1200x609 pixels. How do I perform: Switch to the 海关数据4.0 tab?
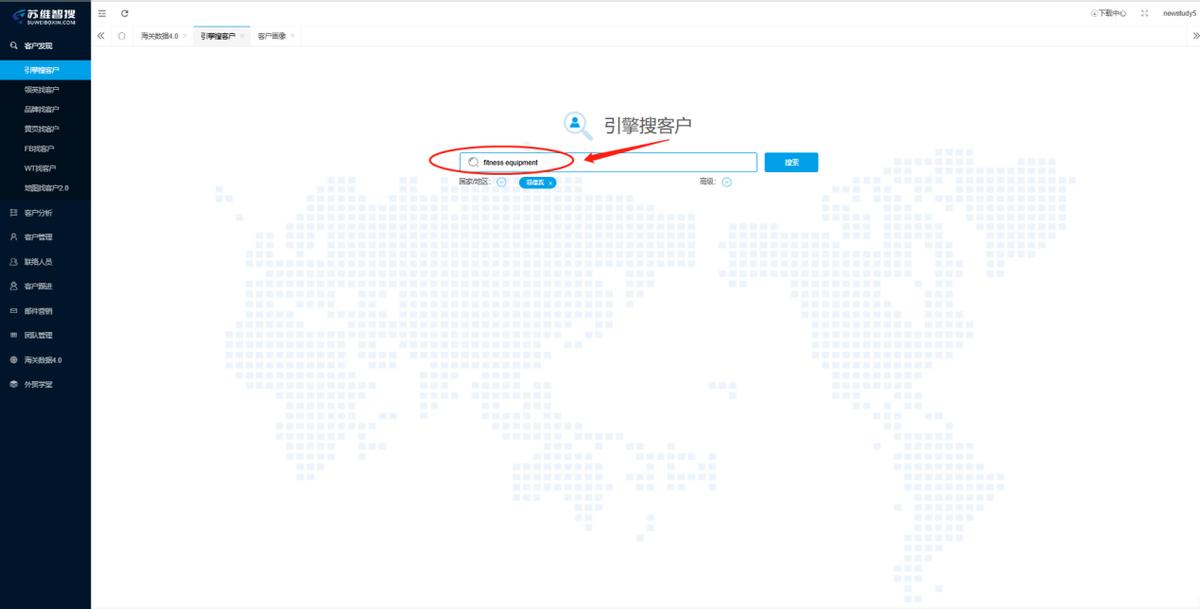click(x=160, y=34)
